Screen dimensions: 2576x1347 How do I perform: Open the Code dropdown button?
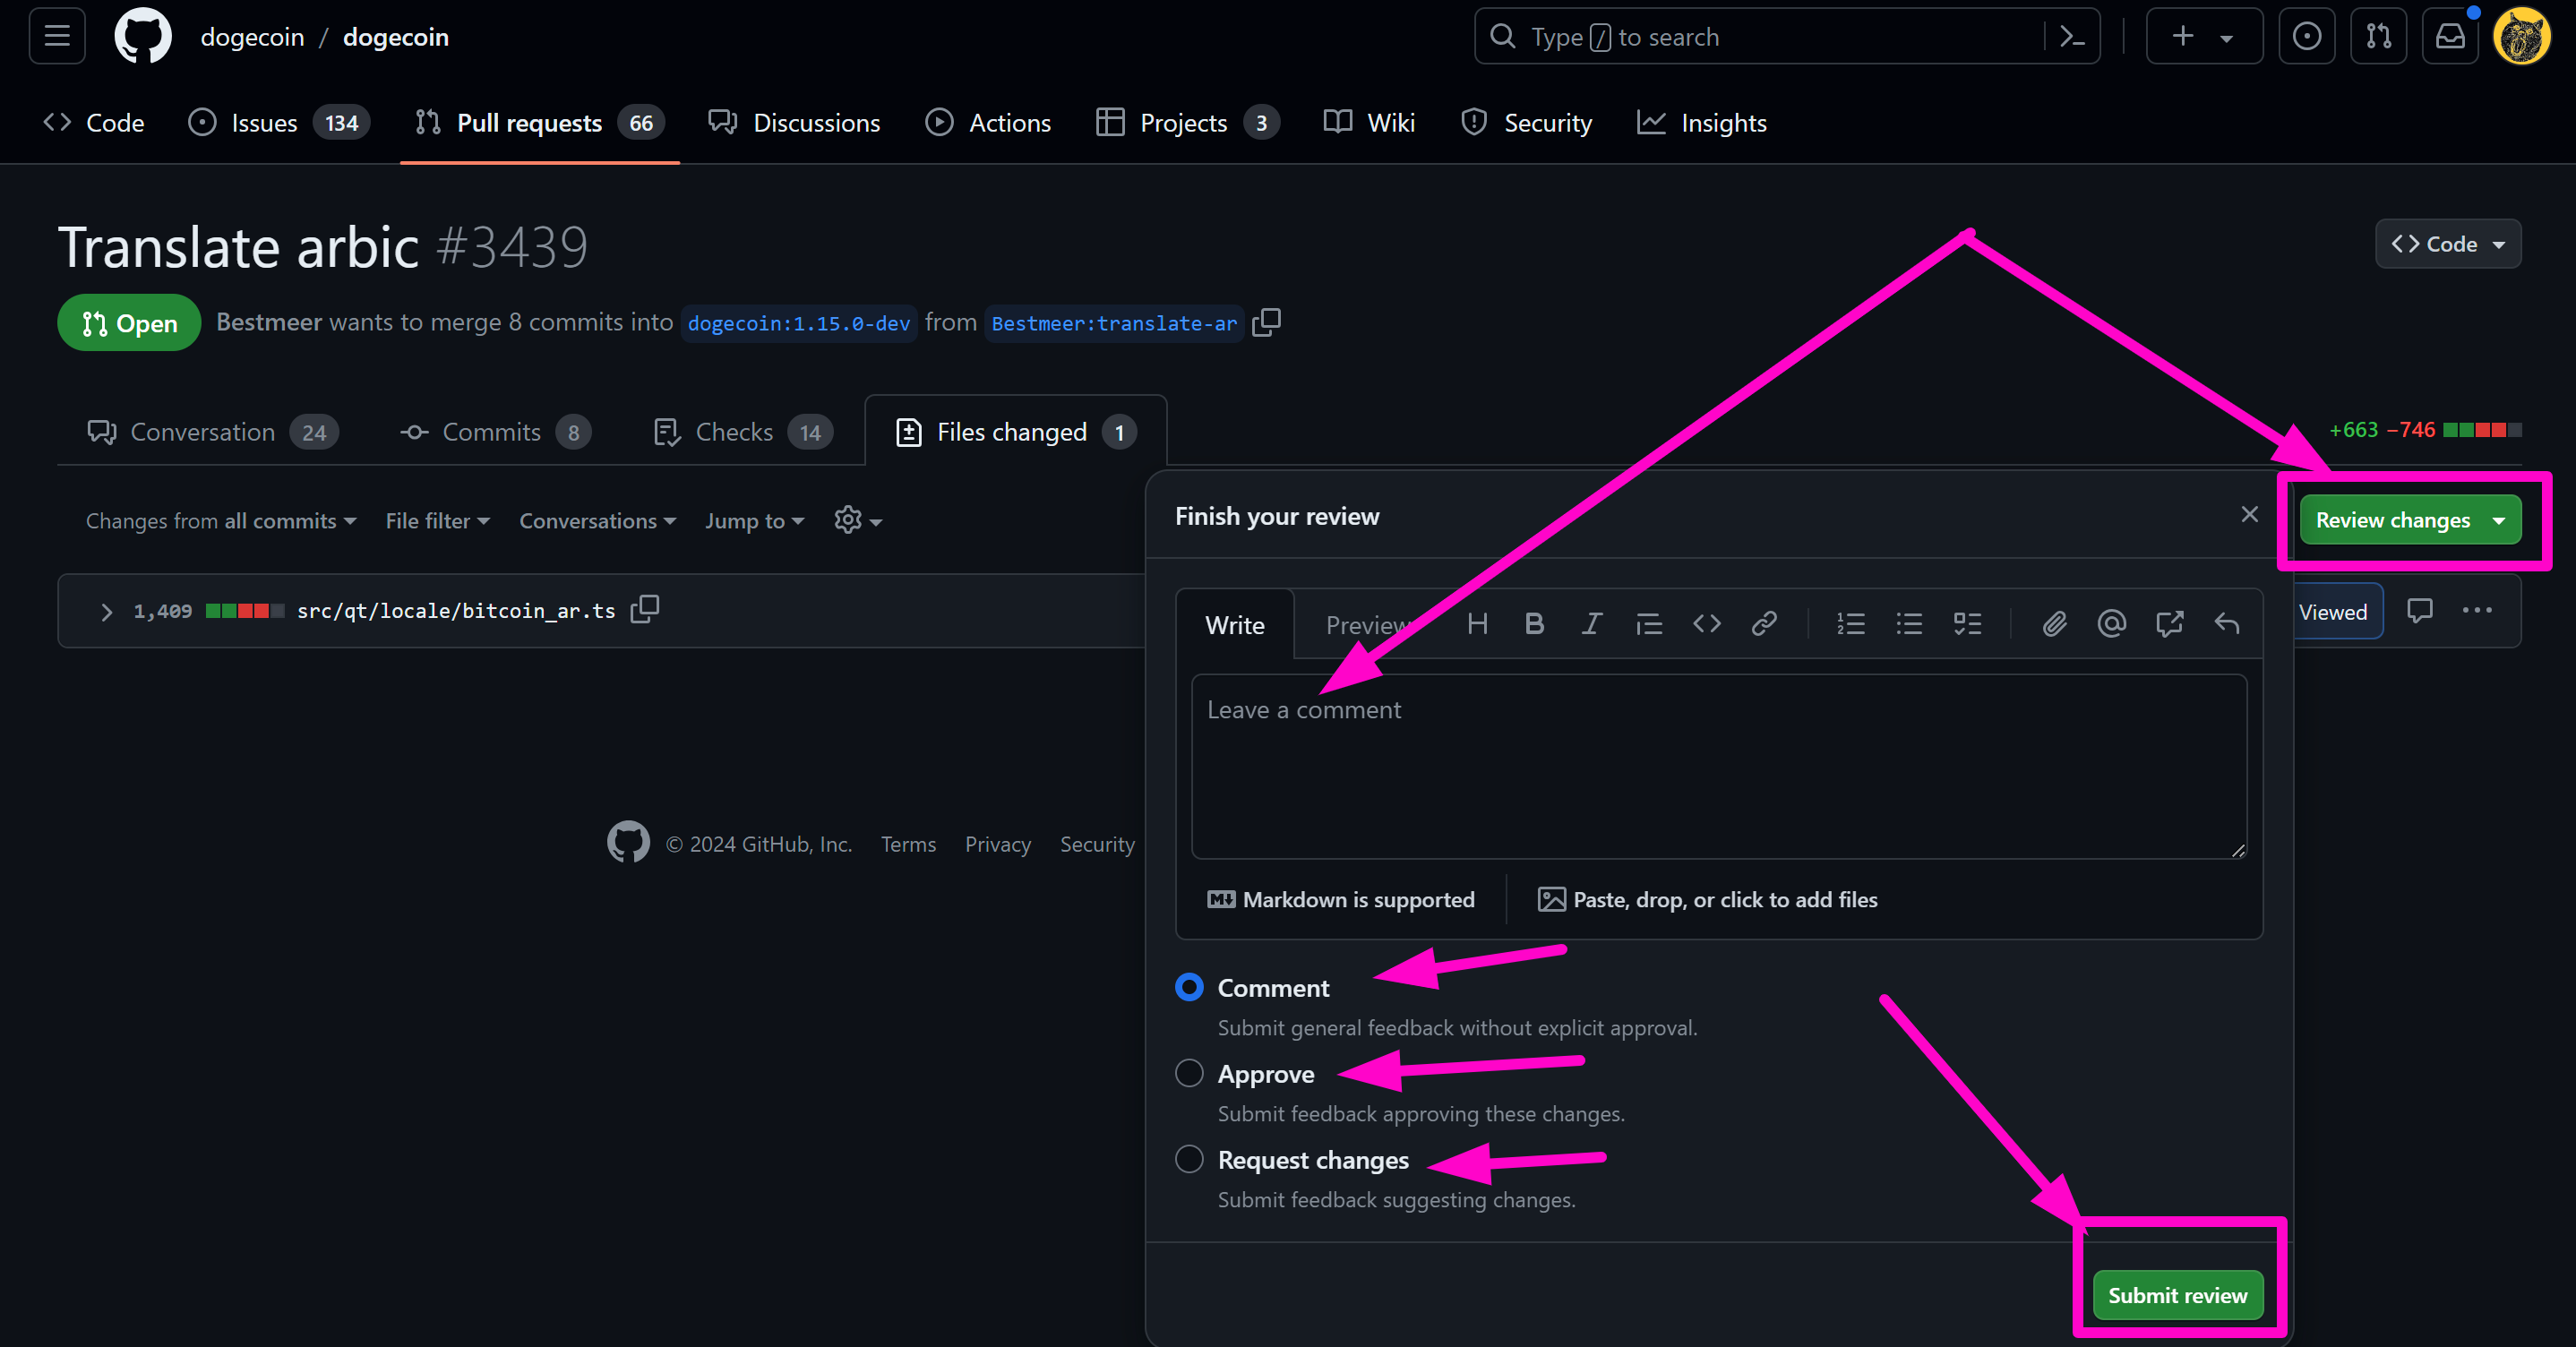(2447, 244)
